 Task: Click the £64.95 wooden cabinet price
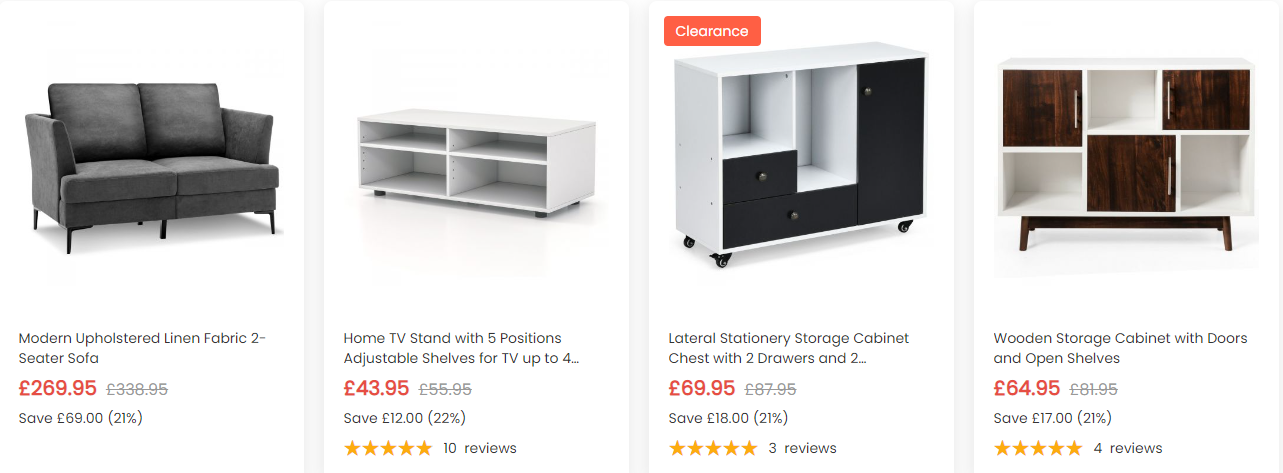[x=1026, y=388]
